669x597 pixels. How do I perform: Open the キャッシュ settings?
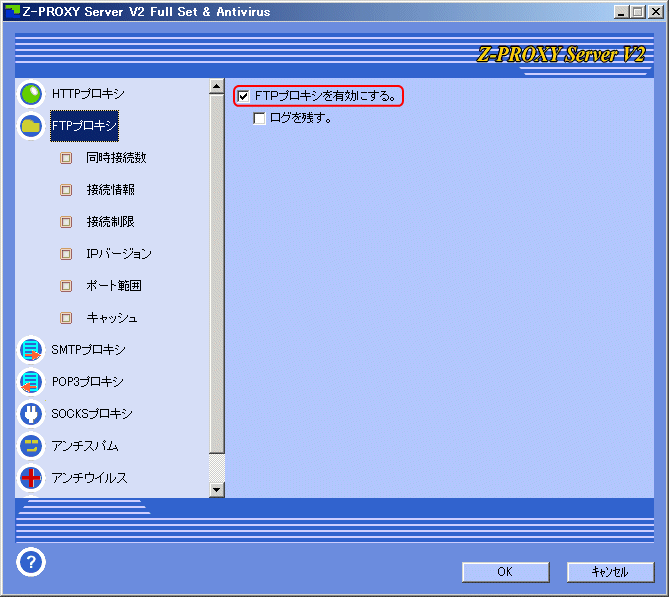click(x=112, y=318)
